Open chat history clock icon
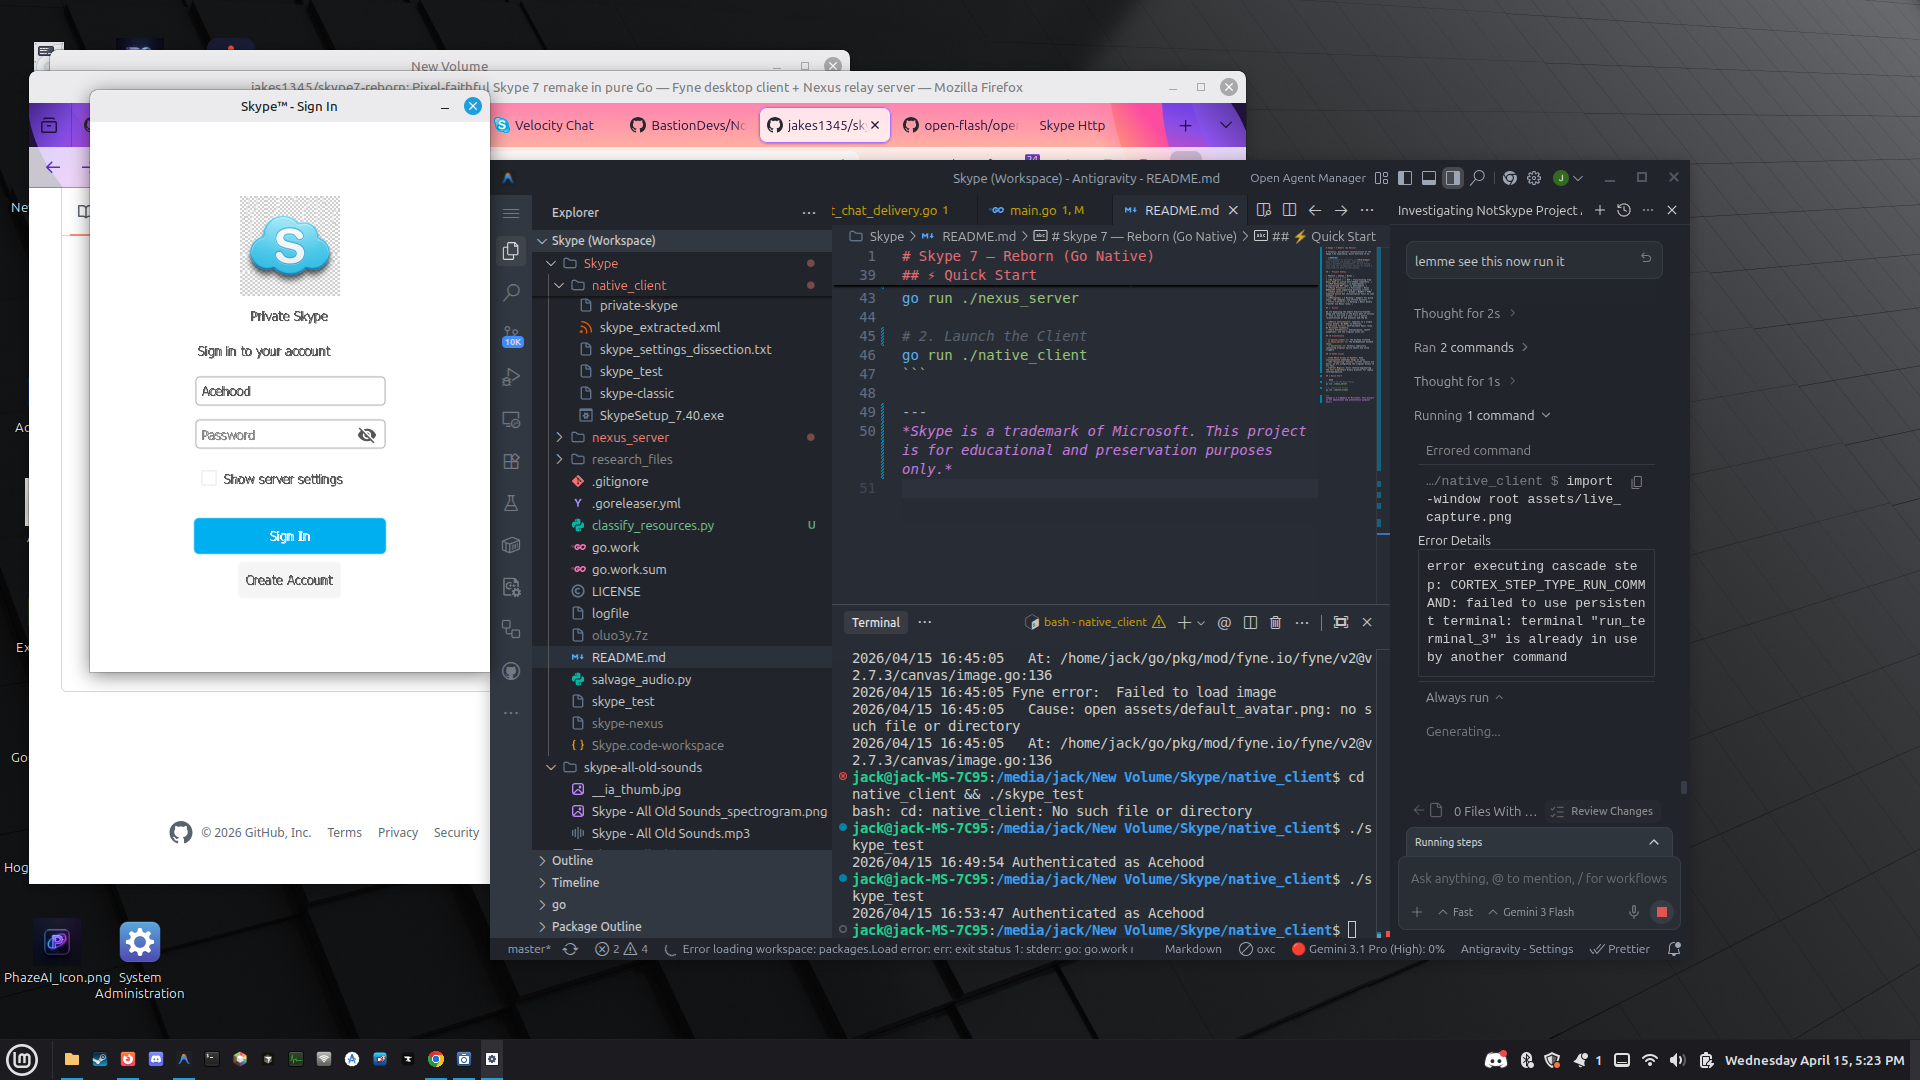 1624,210
